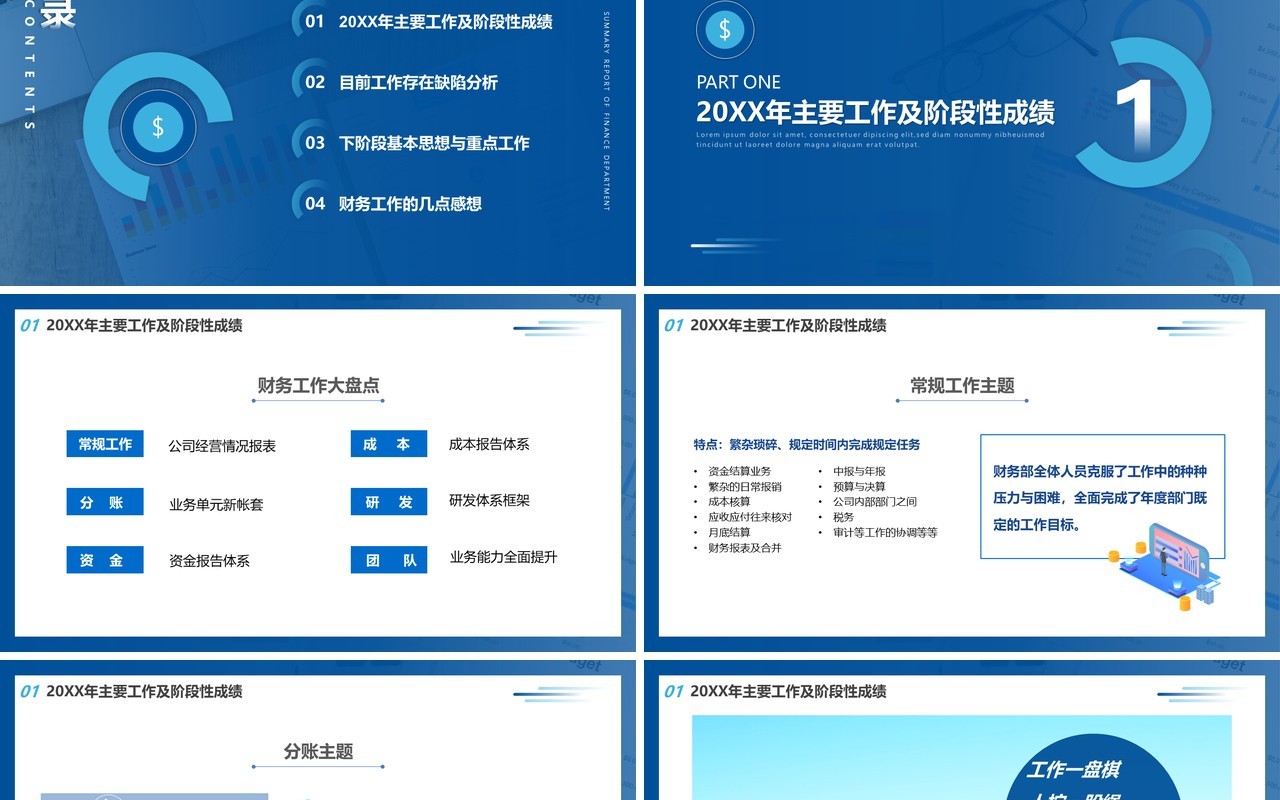Click the bullet 公司内部部门之间

click(x=875, y=501)
